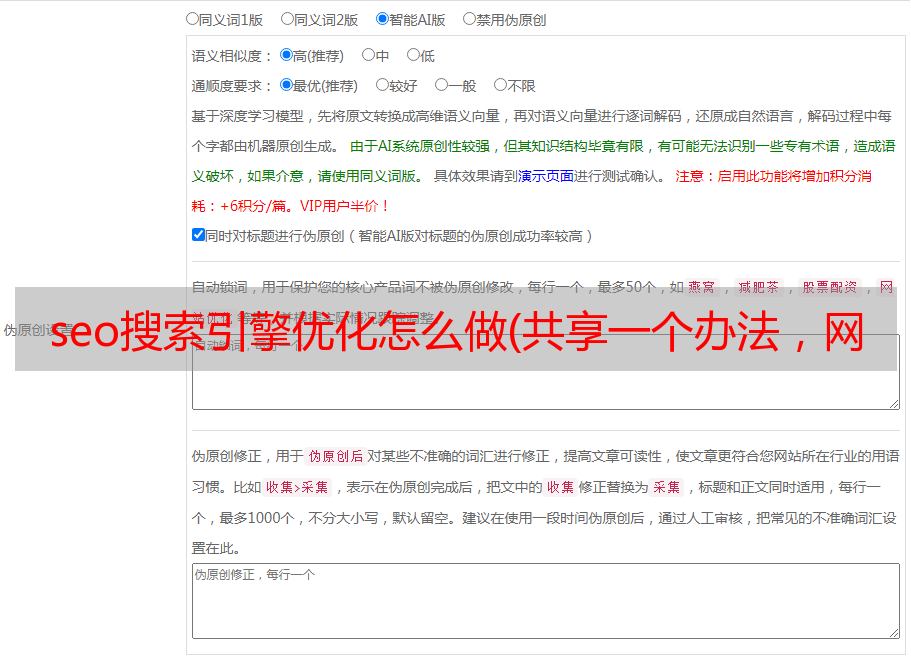Screen dimensions: 911x658
Task: Set 通顺度要求 to 最优(推荐)
Action: click(x=286, y=85)
